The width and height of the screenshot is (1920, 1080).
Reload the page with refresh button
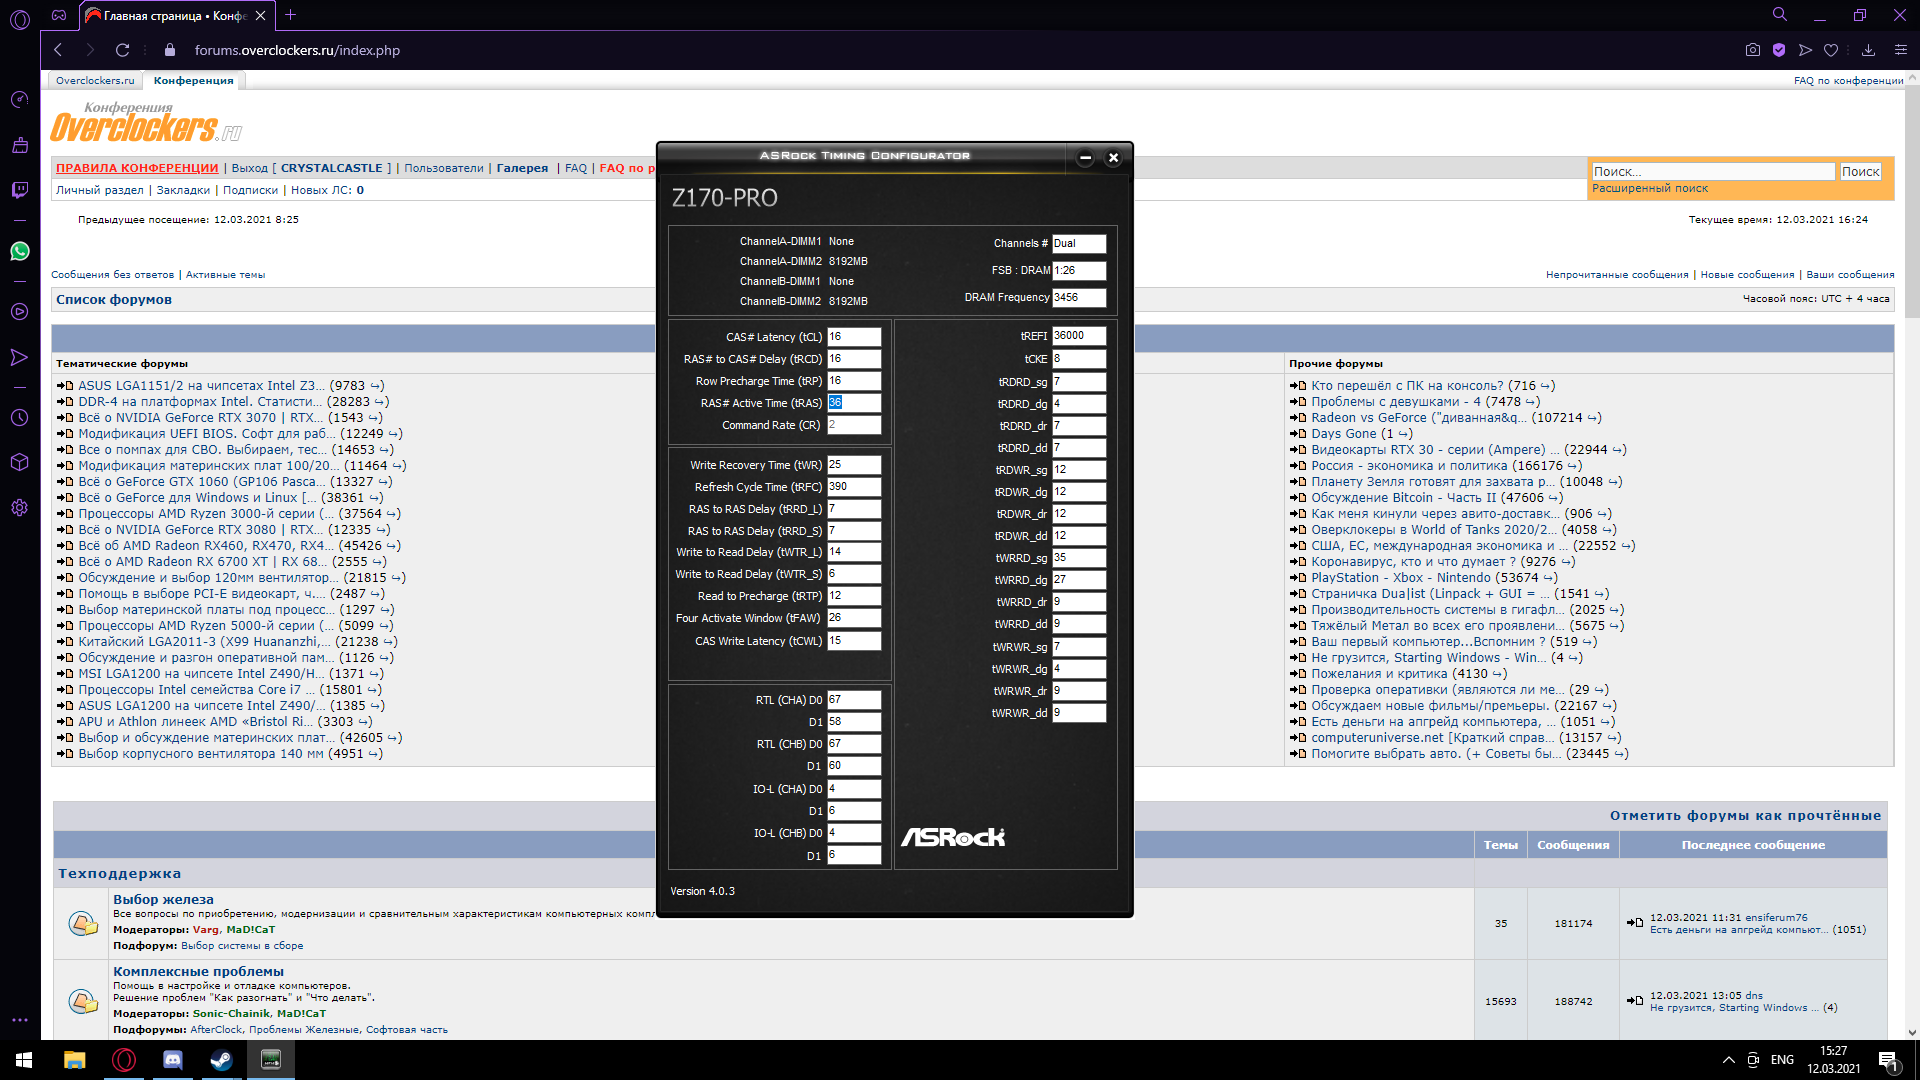[x=122, y=50]
